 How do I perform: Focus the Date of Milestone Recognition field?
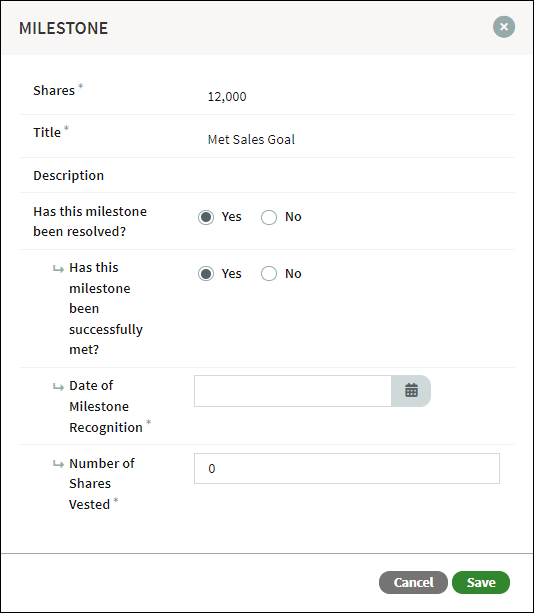click(293, 391)
